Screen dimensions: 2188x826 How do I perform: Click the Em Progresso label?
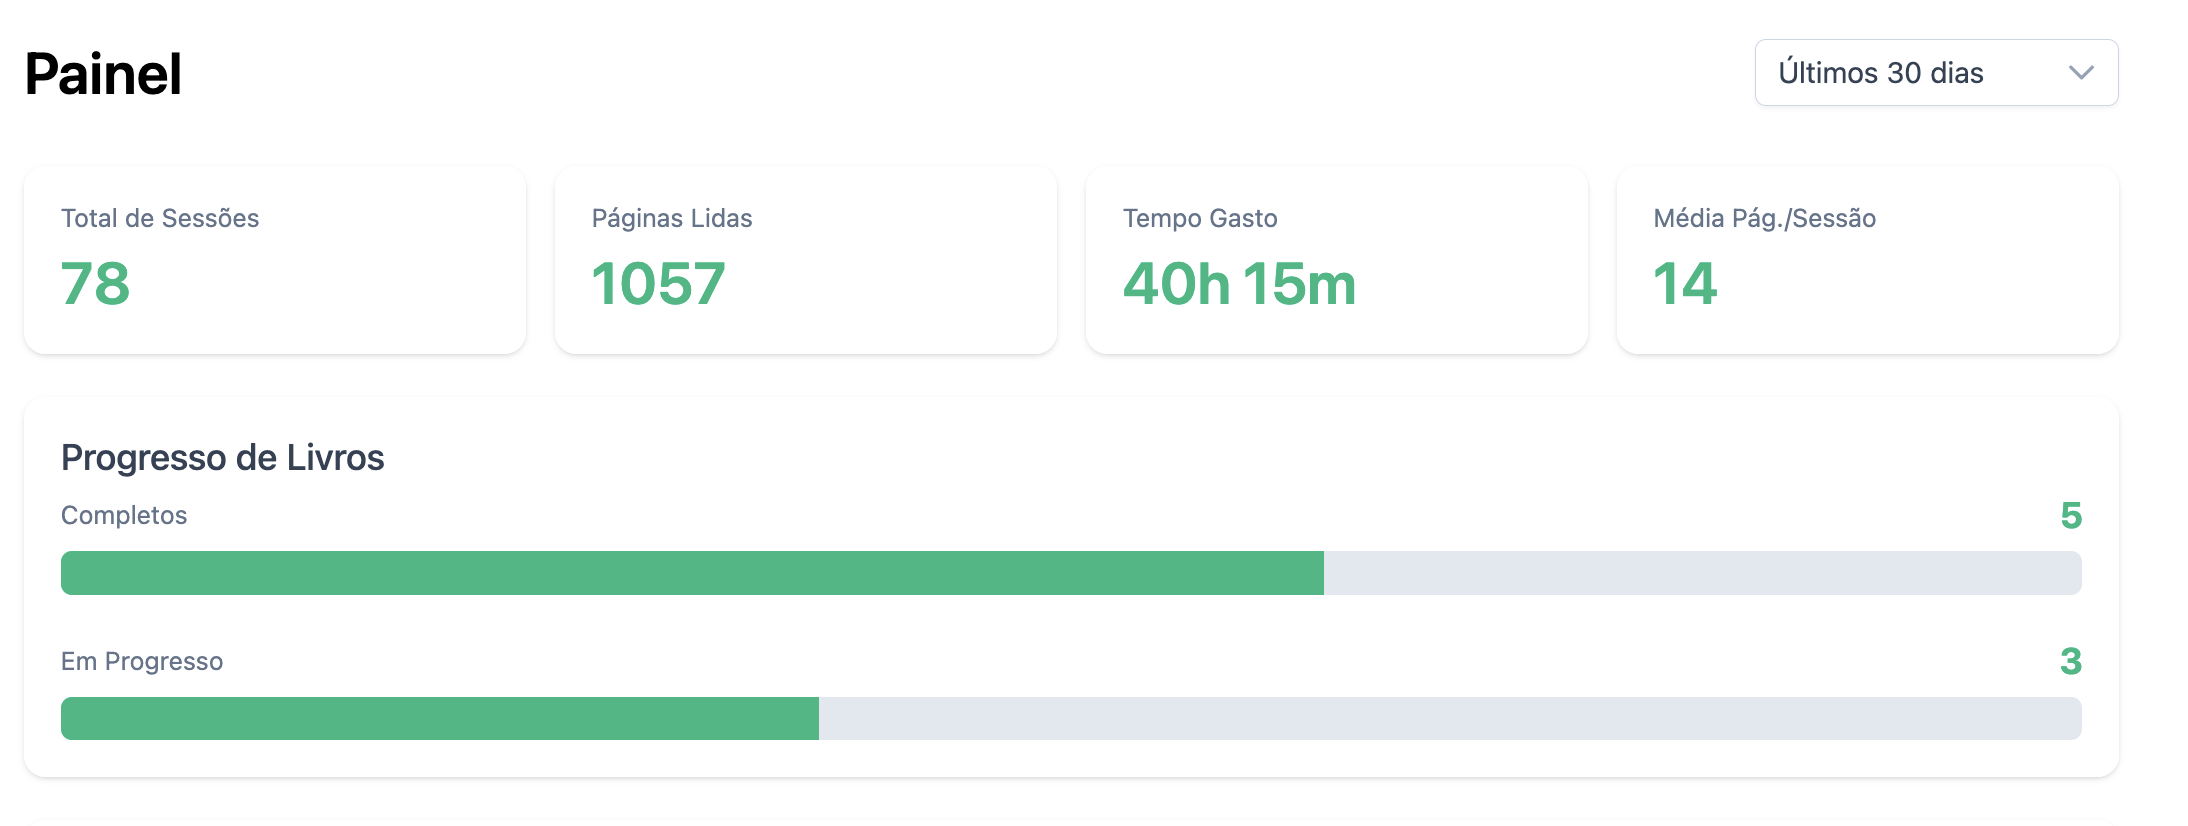[x=142, y=661]
